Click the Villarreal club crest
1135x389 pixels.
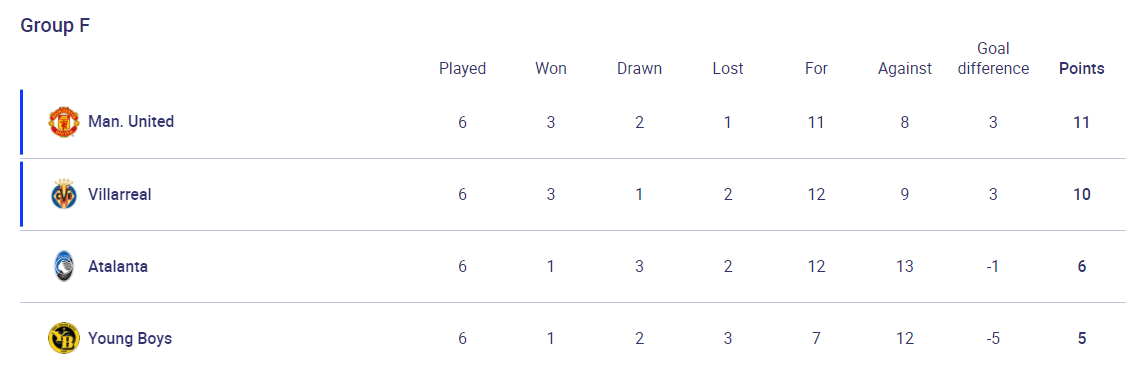click(x=64, y=194)
